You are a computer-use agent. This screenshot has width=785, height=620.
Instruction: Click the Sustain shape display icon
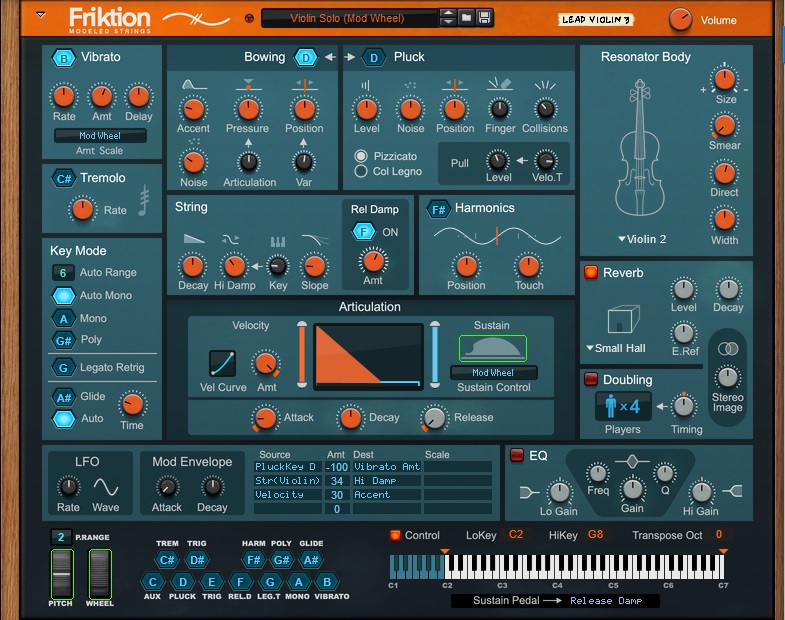pyautogui.click(x=492, y=347)
